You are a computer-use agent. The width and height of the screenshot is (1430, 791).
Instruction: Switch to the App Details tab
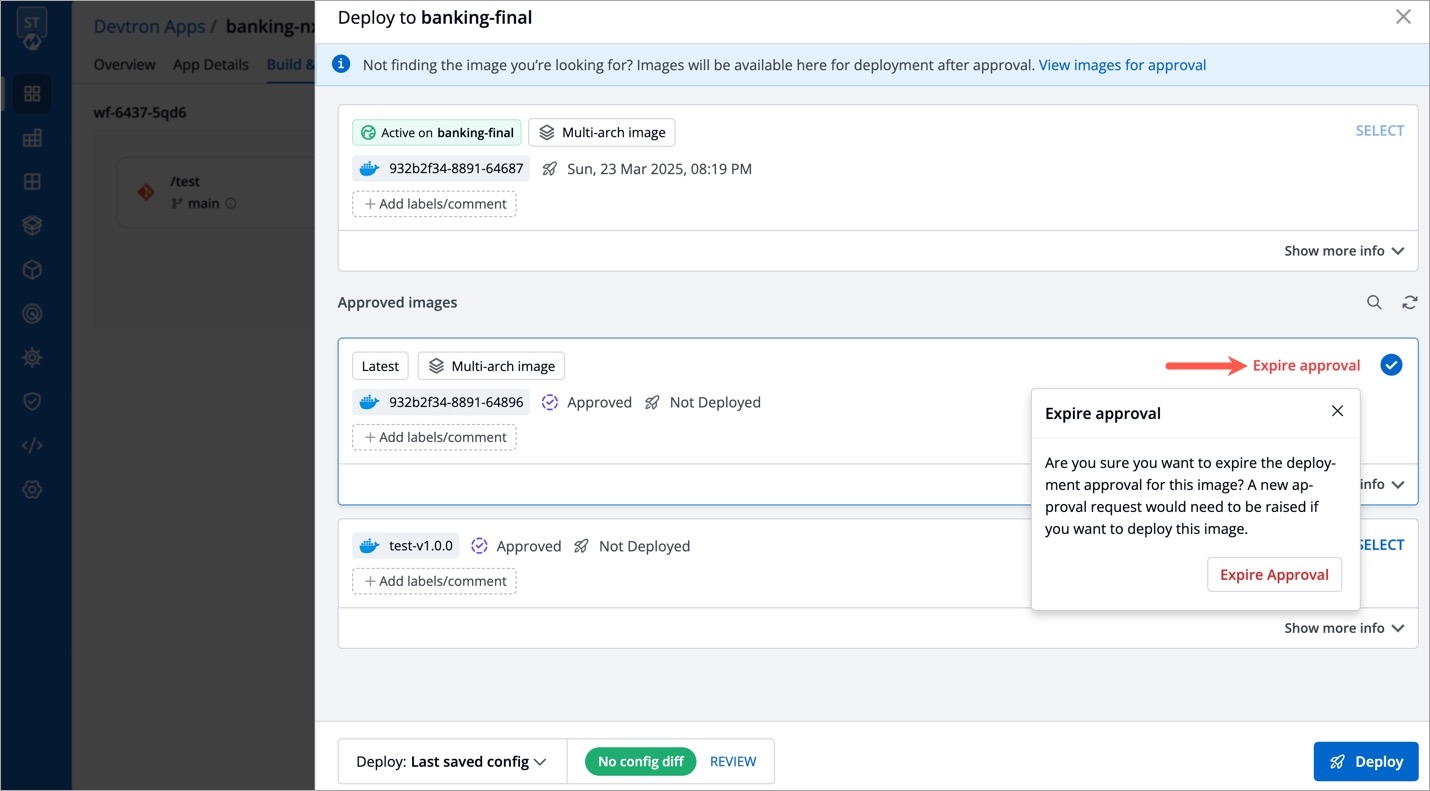pyautogui.click(x=210, y=65)
